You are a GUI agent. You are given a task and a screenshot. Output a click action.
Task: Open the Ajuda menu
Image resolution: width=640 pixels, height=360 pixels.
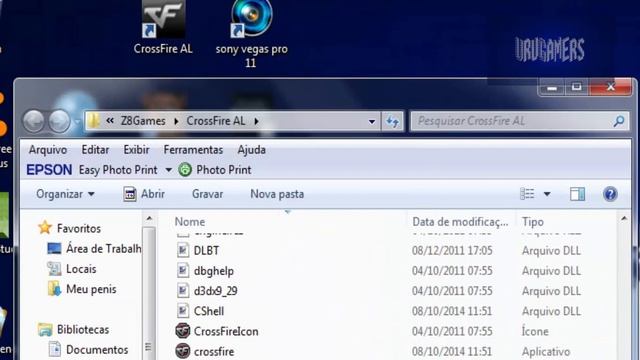tap(251, 150)
